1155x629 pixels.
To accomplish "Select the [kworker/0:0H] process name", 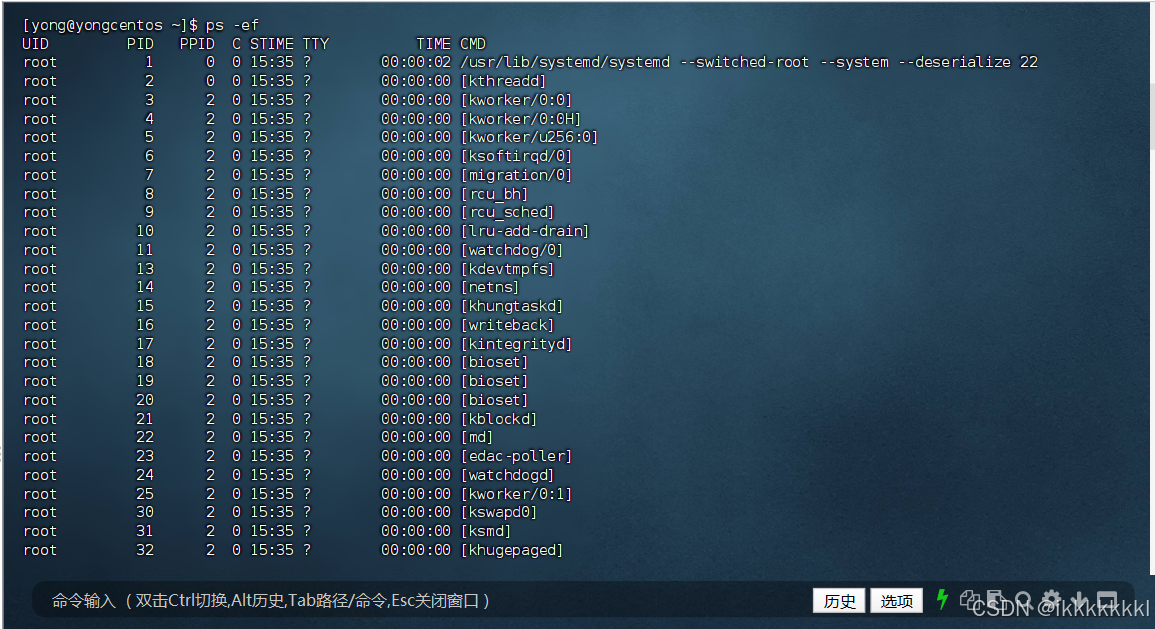I will pos(521,119).
